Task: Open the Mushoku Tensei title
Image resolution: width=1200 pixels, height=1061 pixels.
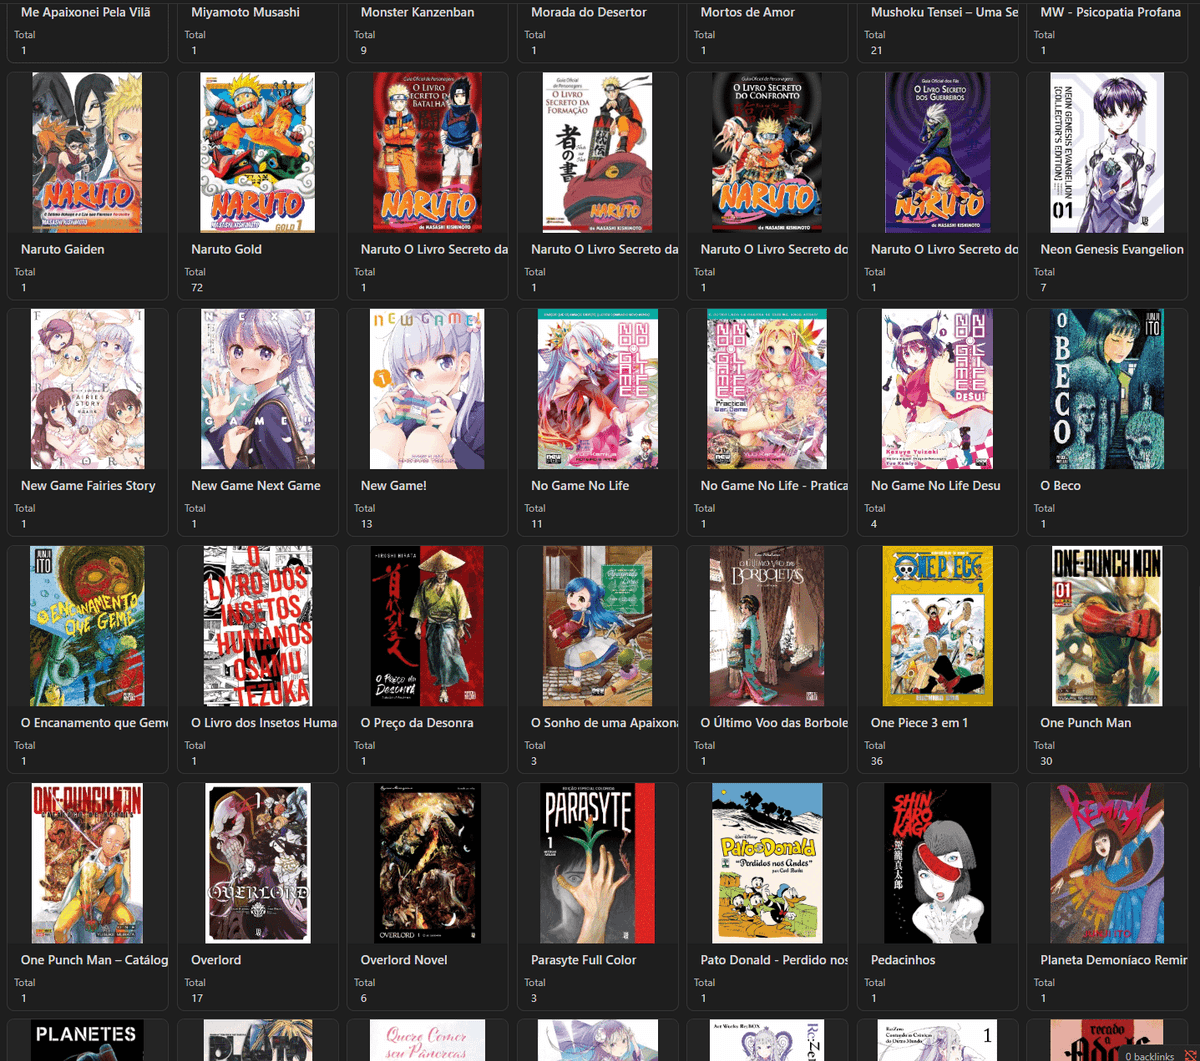Action: 945,12
